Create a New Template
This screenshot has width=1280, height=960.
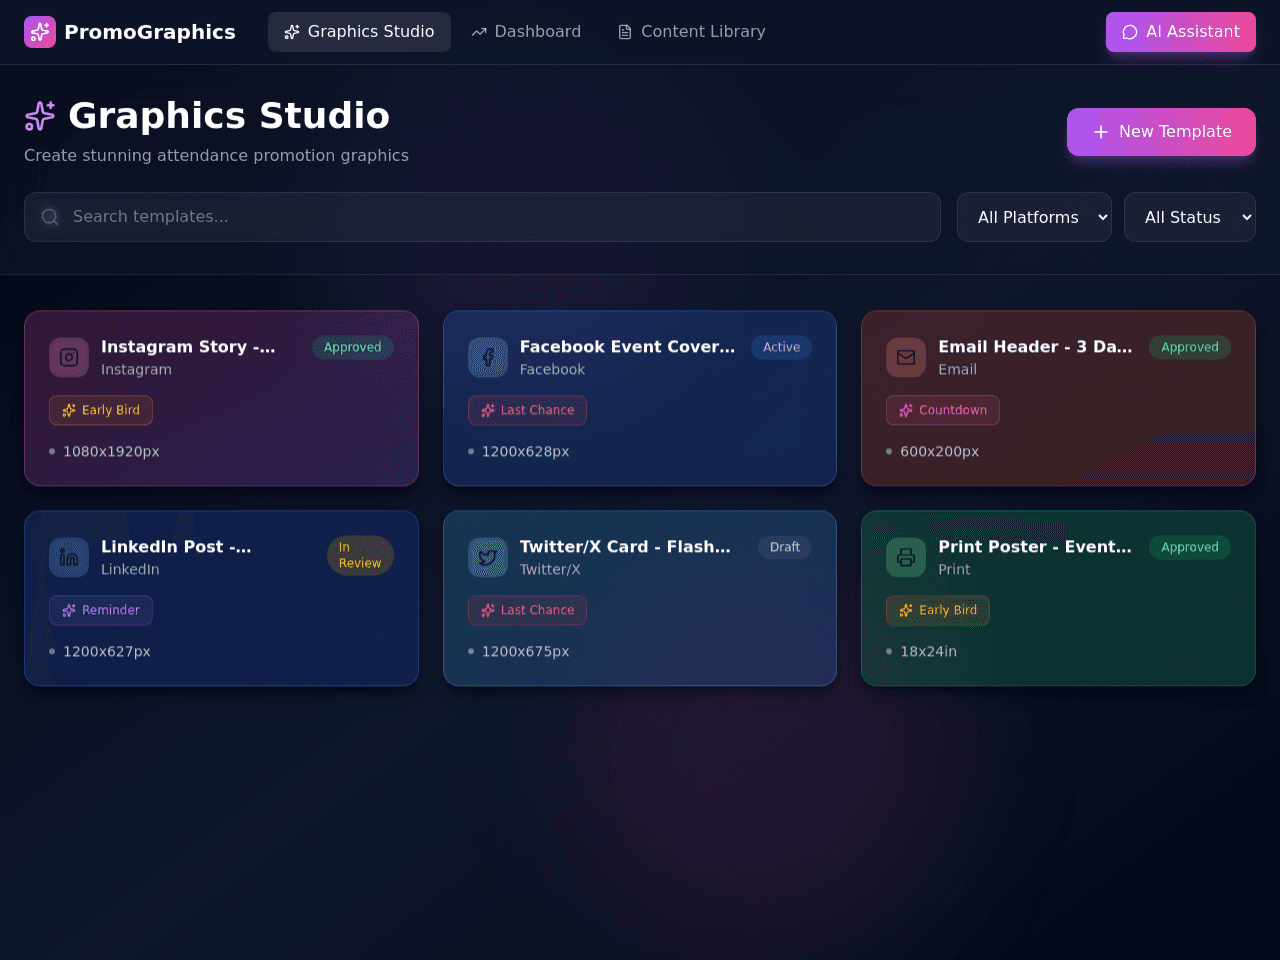coord(1161,132)
